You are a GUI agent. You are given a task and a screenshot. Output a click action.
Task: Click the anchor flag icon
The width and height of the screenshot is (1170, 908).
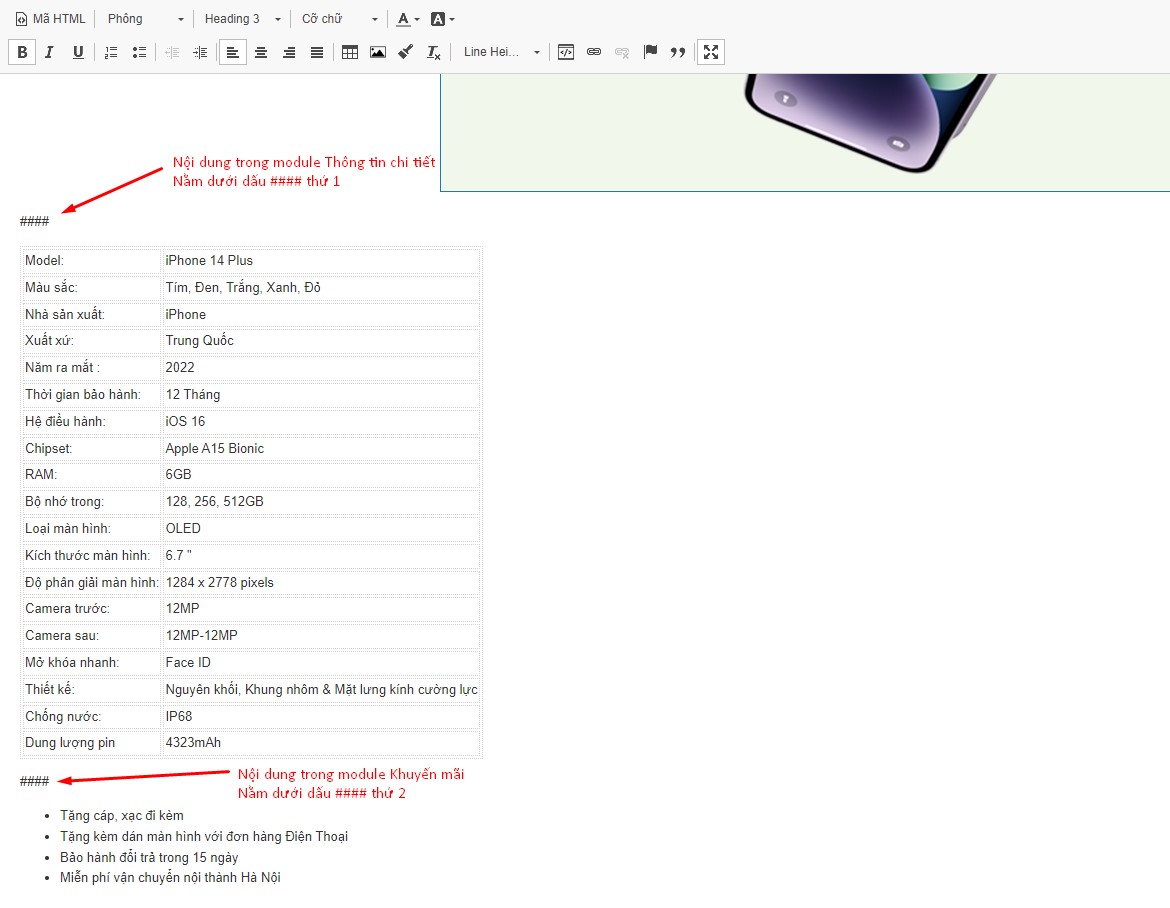point(650,52)
